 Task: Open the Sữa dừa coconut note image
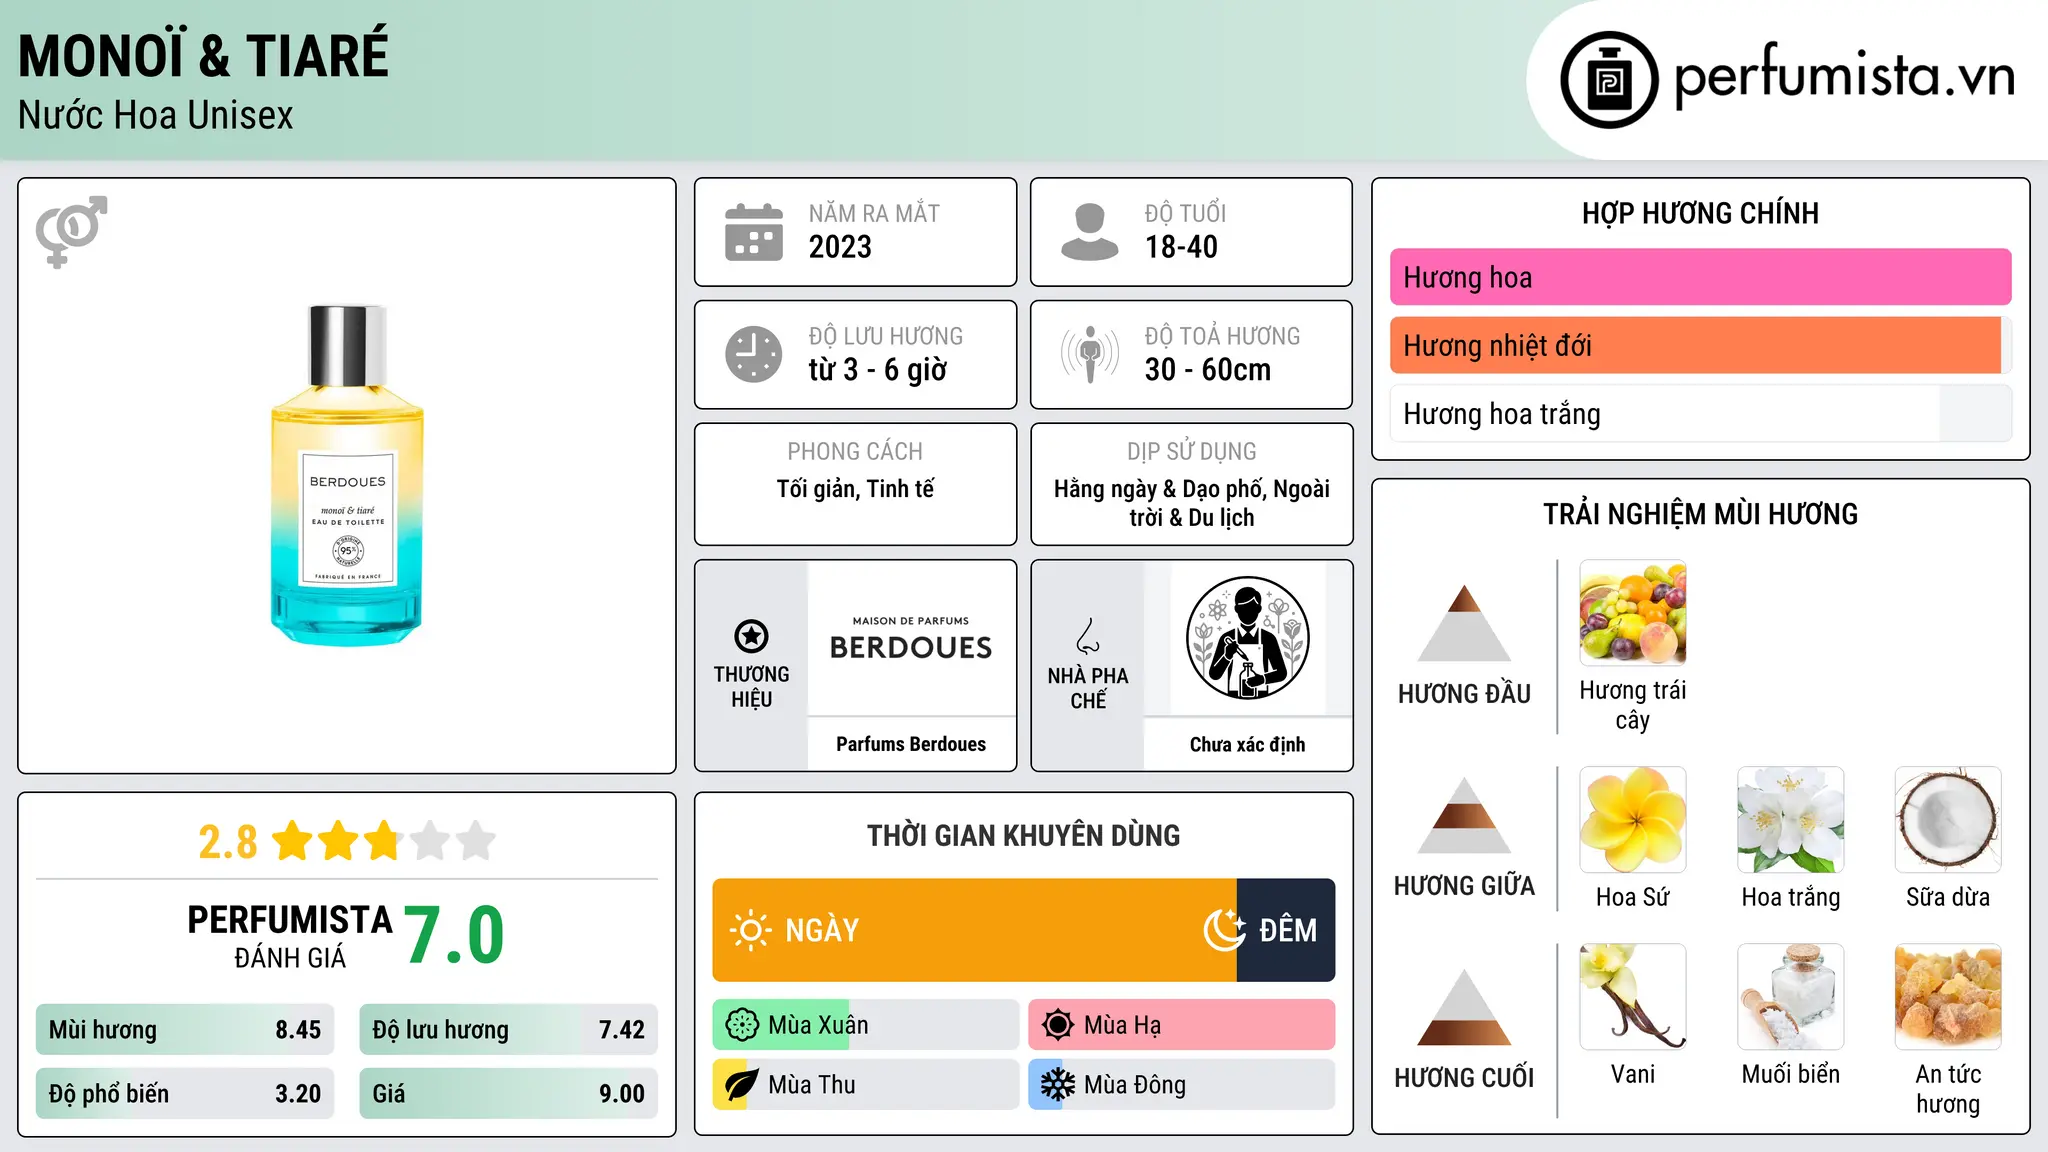click(x=1948, y=820)
